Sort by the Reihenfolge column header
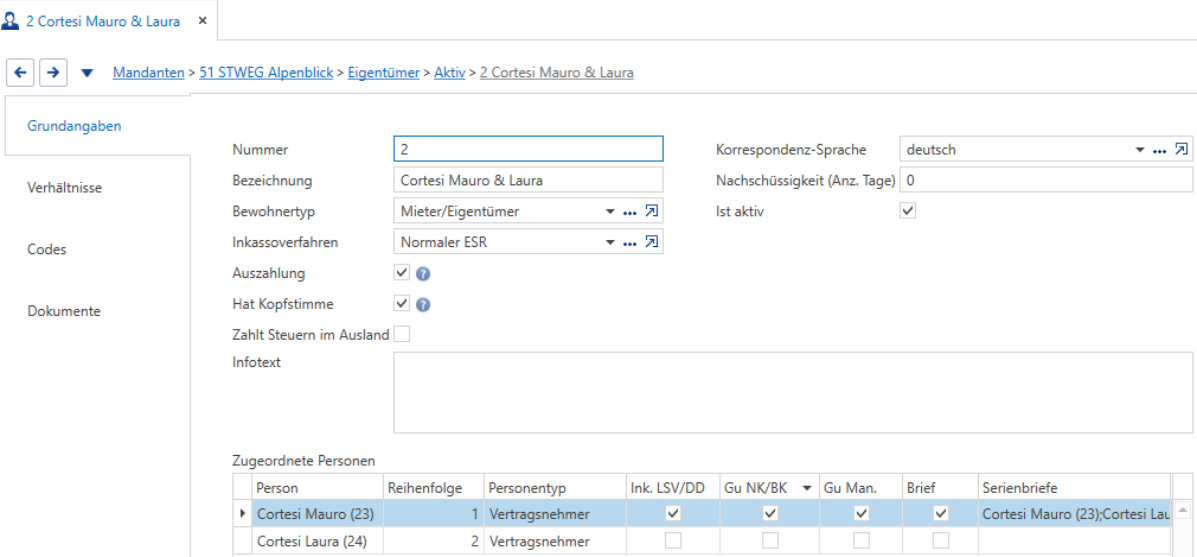Viewport: 1197px width, 557px height. click(x=432, y=487)
